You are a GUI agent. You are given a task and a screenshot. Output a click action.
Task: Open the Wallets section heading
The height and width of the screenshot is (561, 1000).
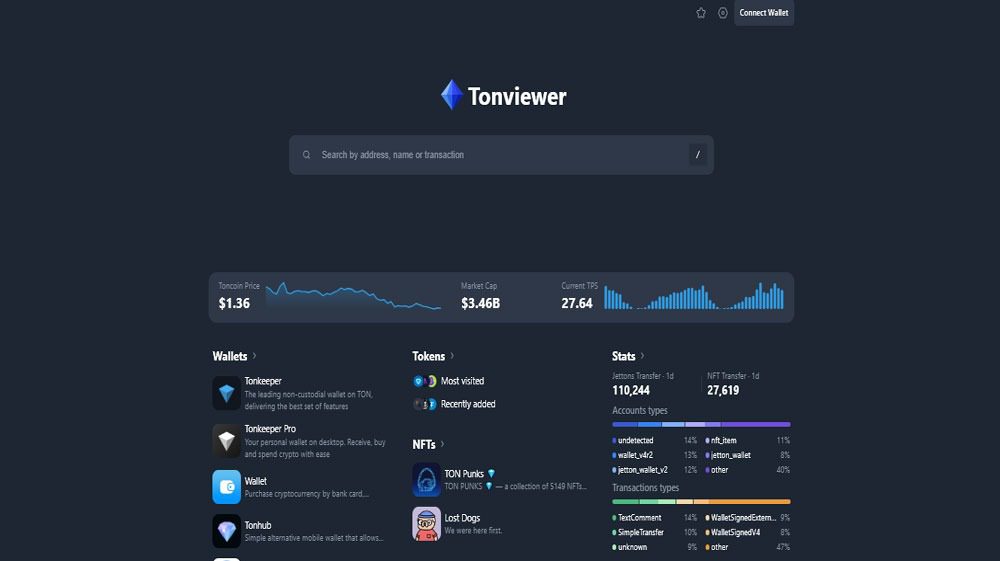230,356
